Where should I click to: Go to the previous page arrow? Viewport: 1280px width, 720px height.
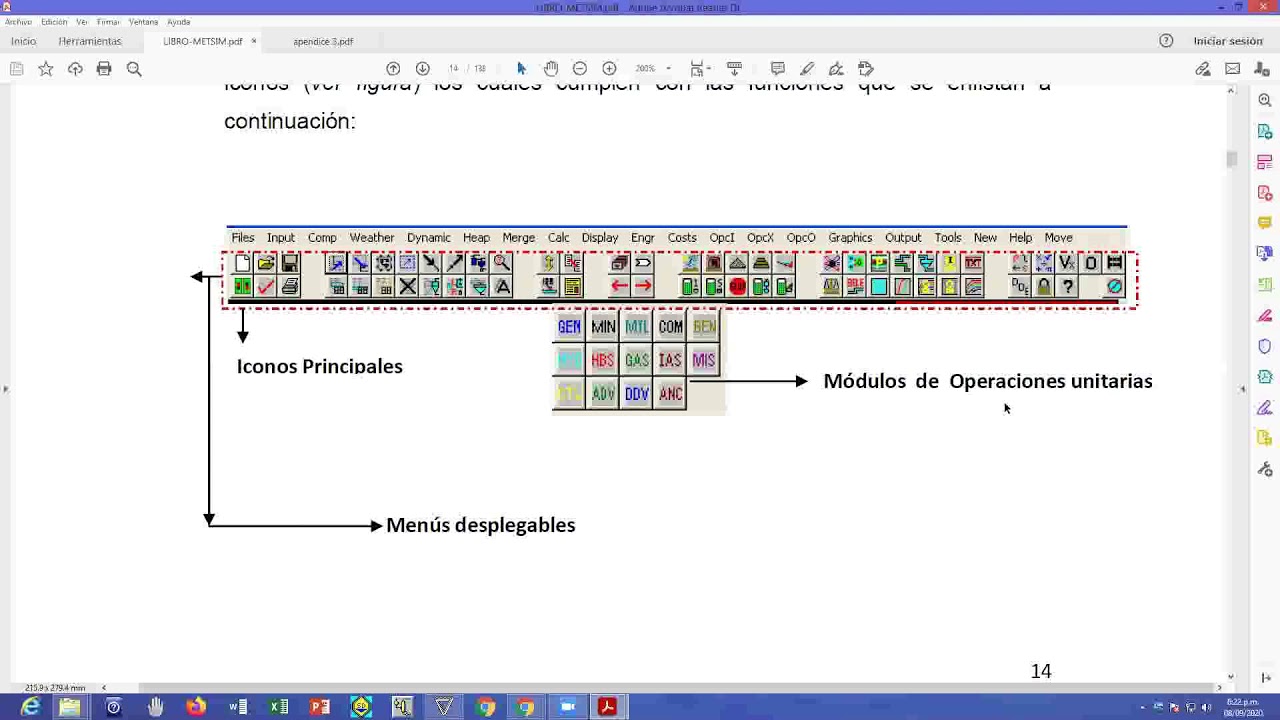393,68
